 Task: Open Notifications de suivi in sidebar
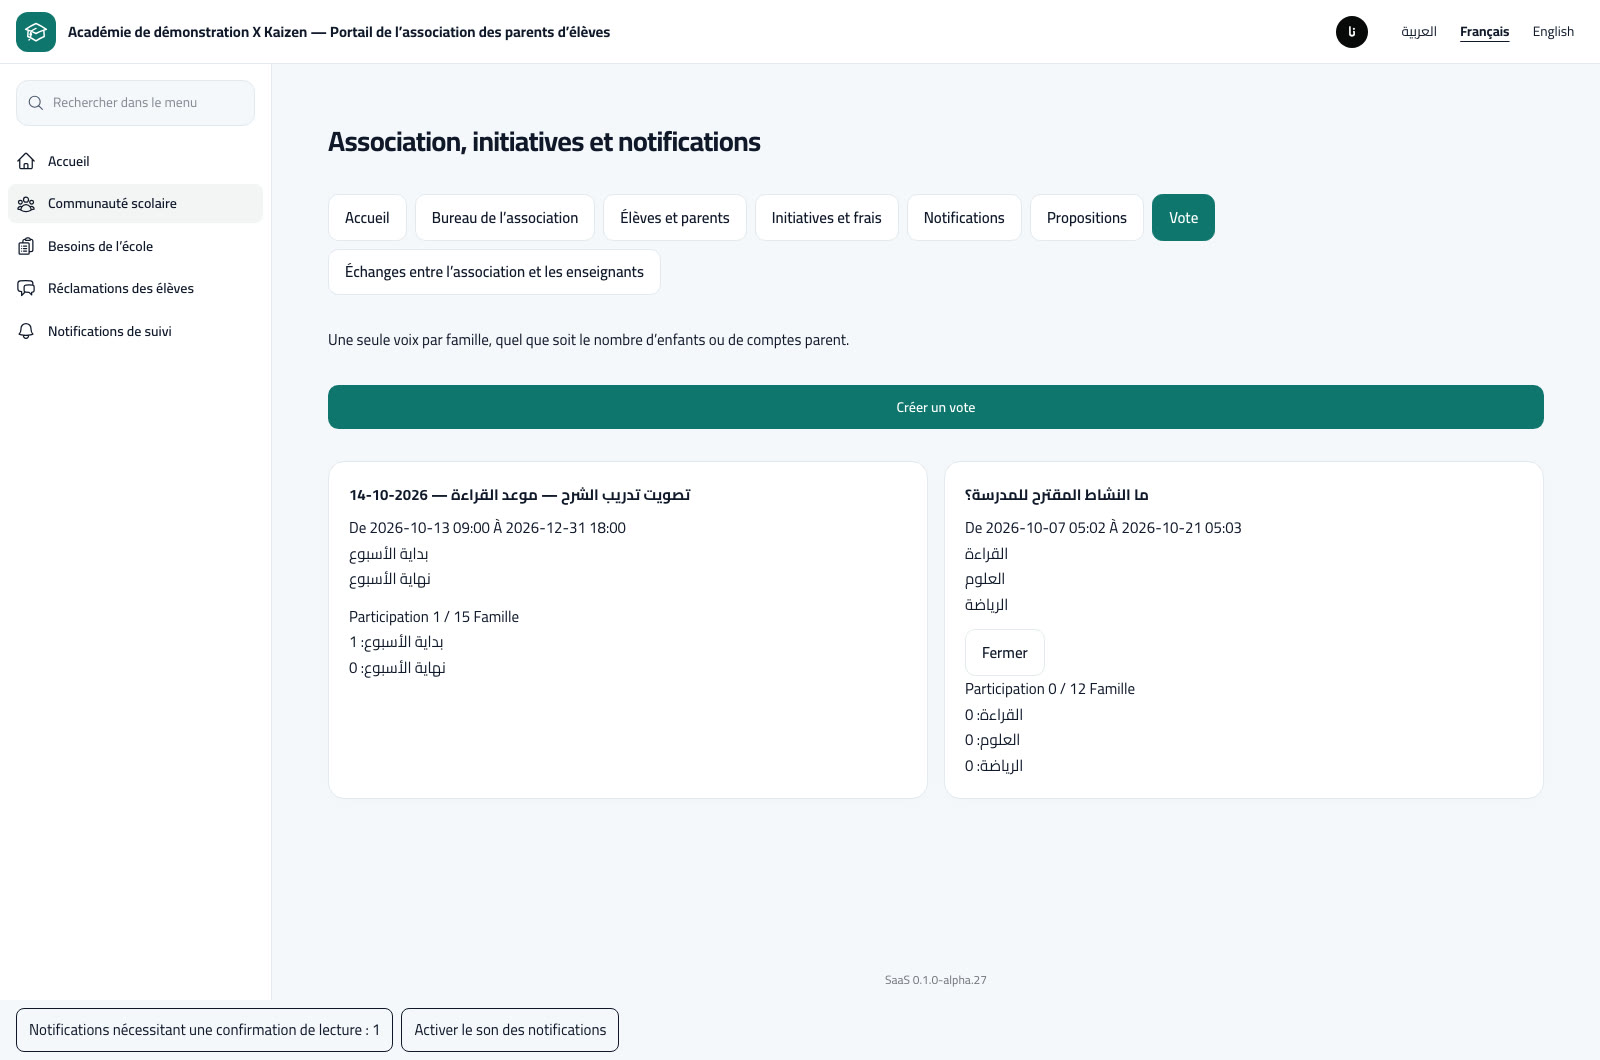click(x=135, y=331)
